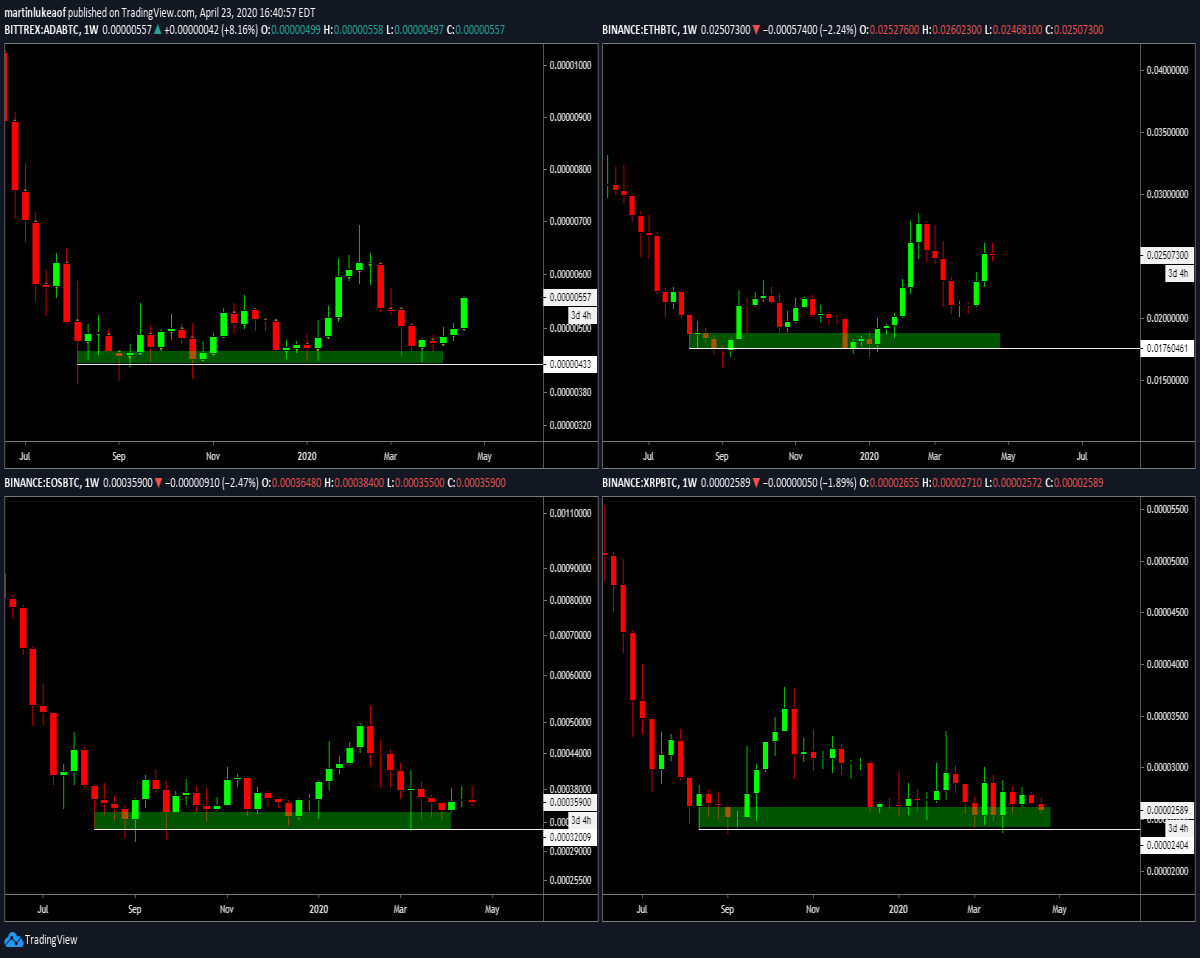Click the red down arrow in ETHBTC header
Screen dimensions: 1200x958
point(754,31)
